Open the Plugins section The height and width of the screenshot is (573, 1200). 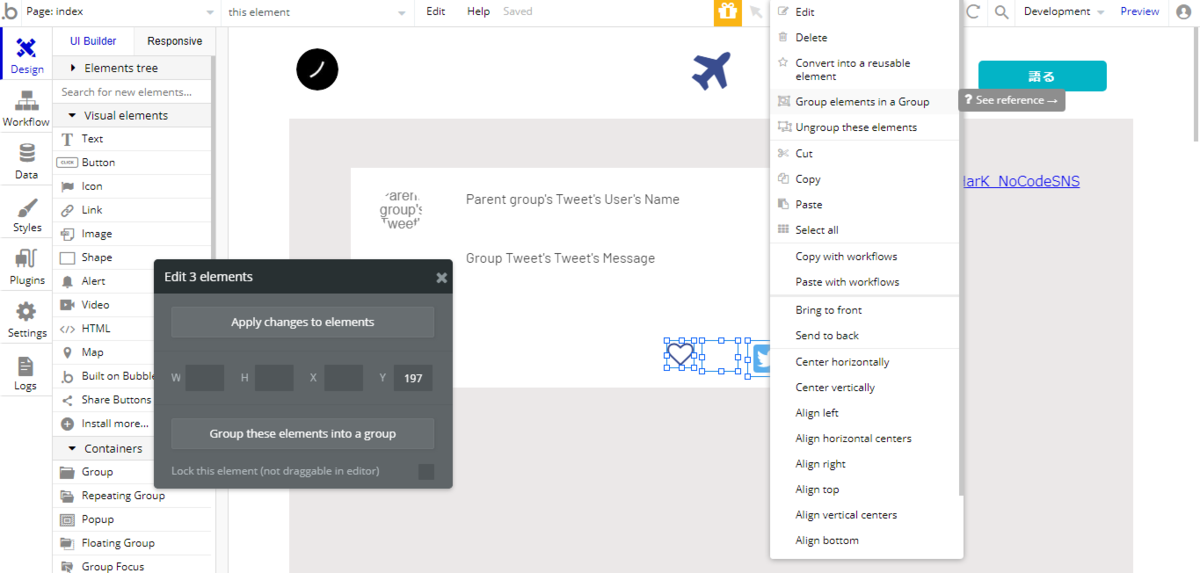click(x=26, y=267)
